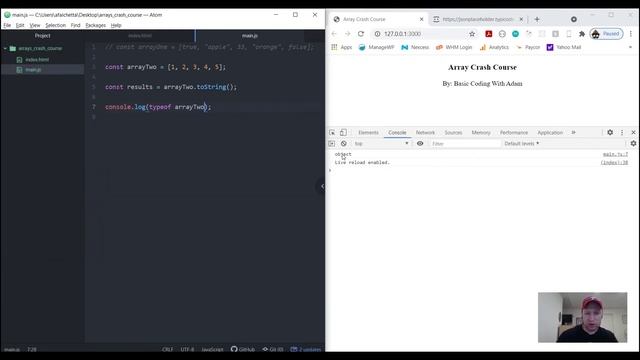640x360 pixels.
Task: Click the browser back arrow
Action: pos(334,34)
